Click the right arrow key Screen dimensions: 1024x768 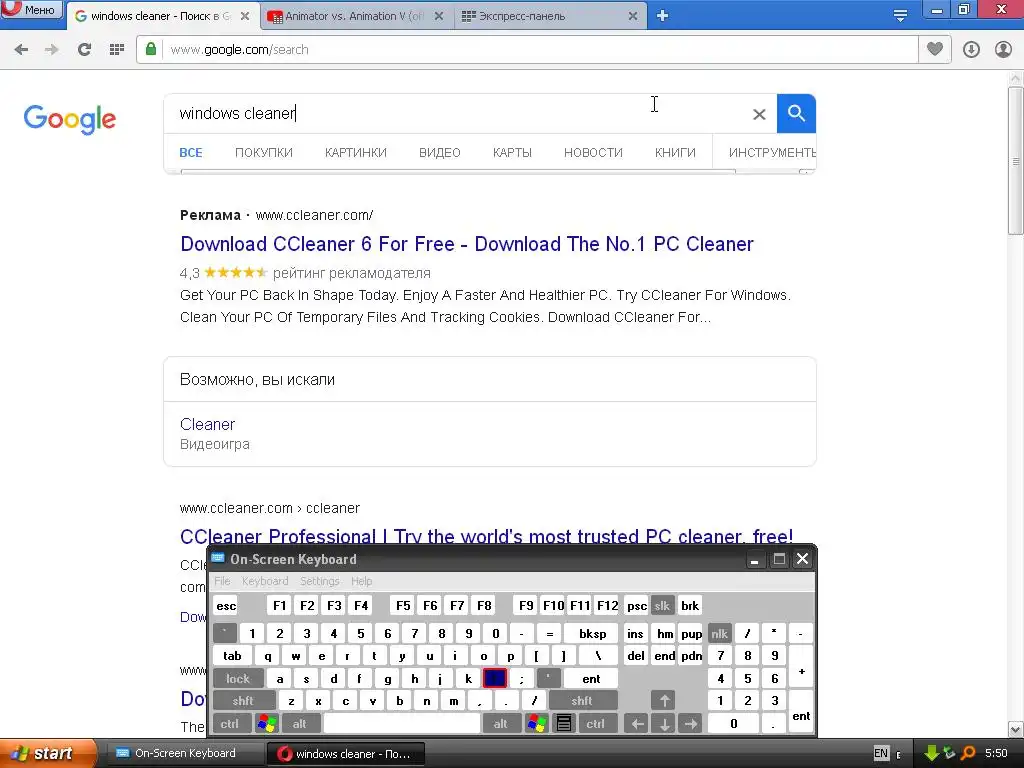[x=691, y=724]
